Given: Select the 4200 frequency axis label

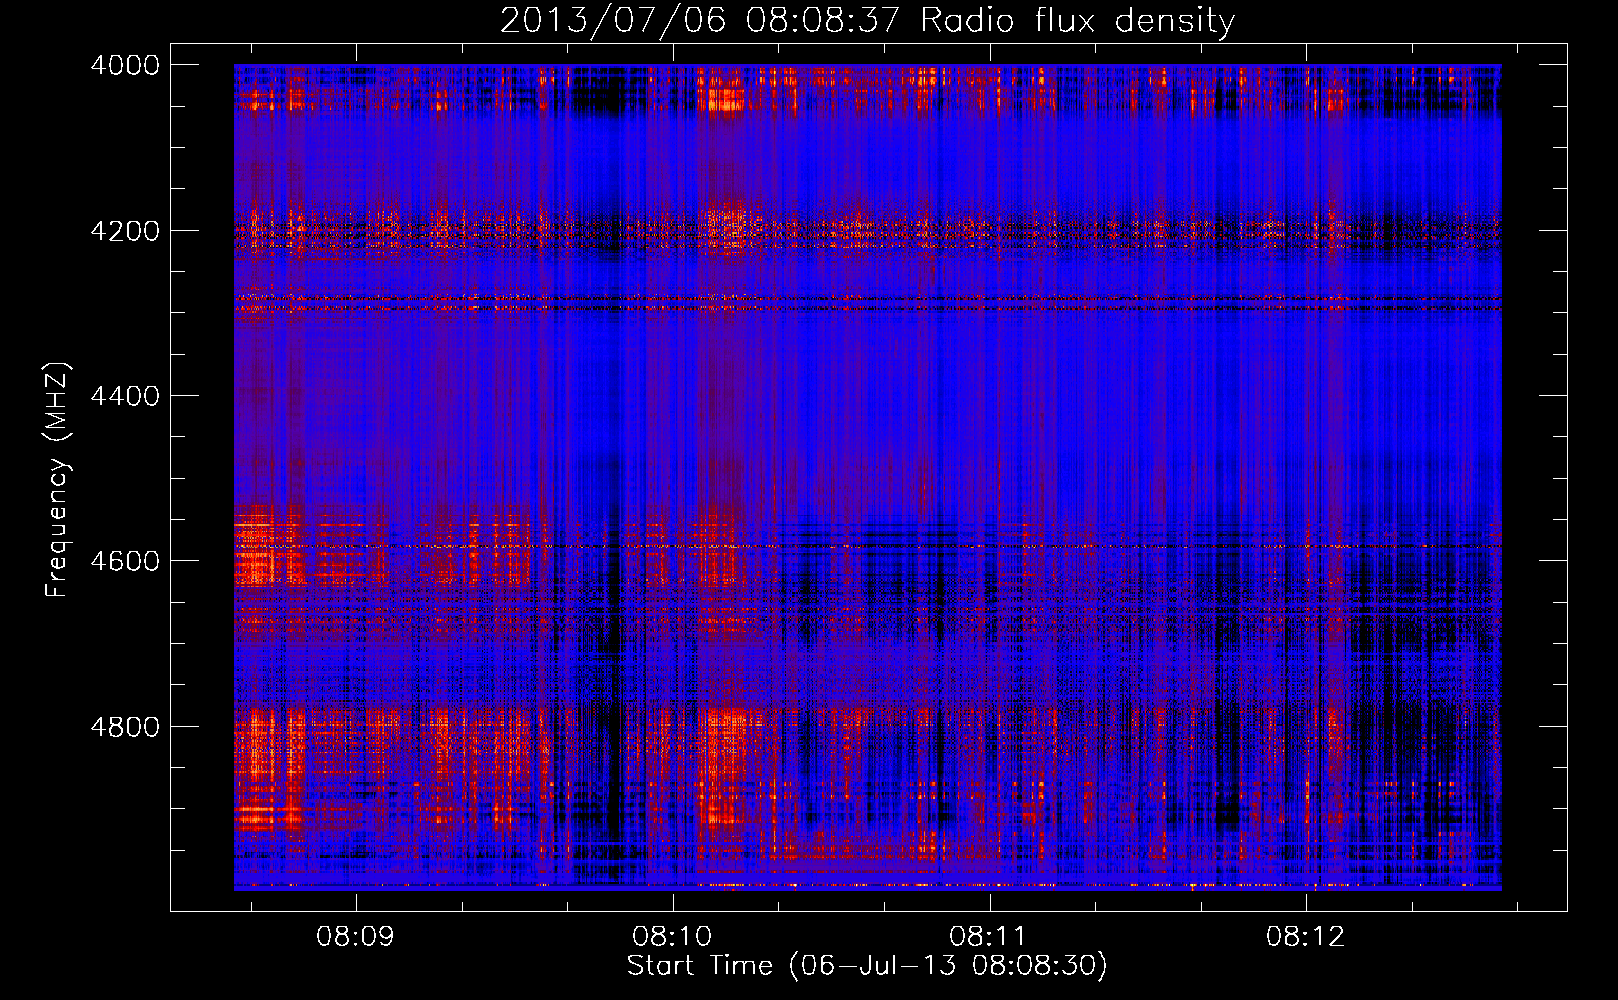Looking at the screenshot, I should (125, 231).
